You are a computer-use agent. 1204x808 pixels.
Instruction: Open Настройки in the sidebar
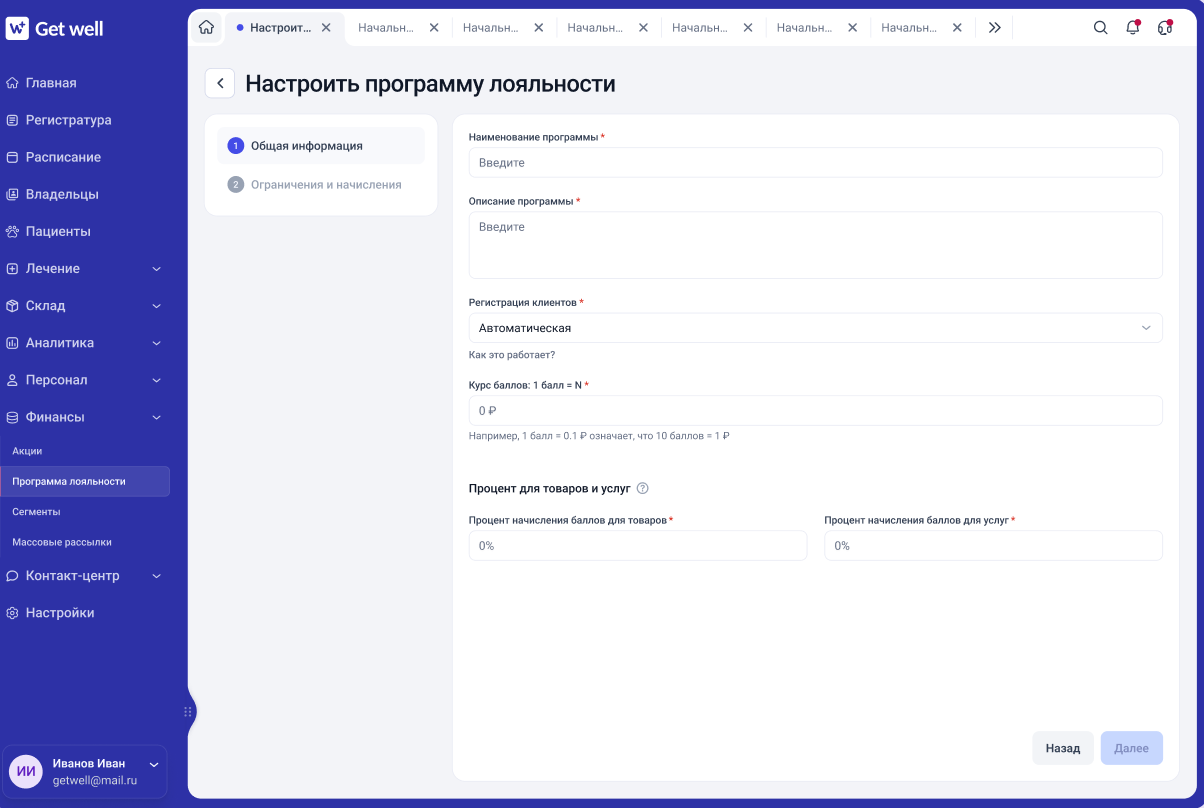point(60,613)
